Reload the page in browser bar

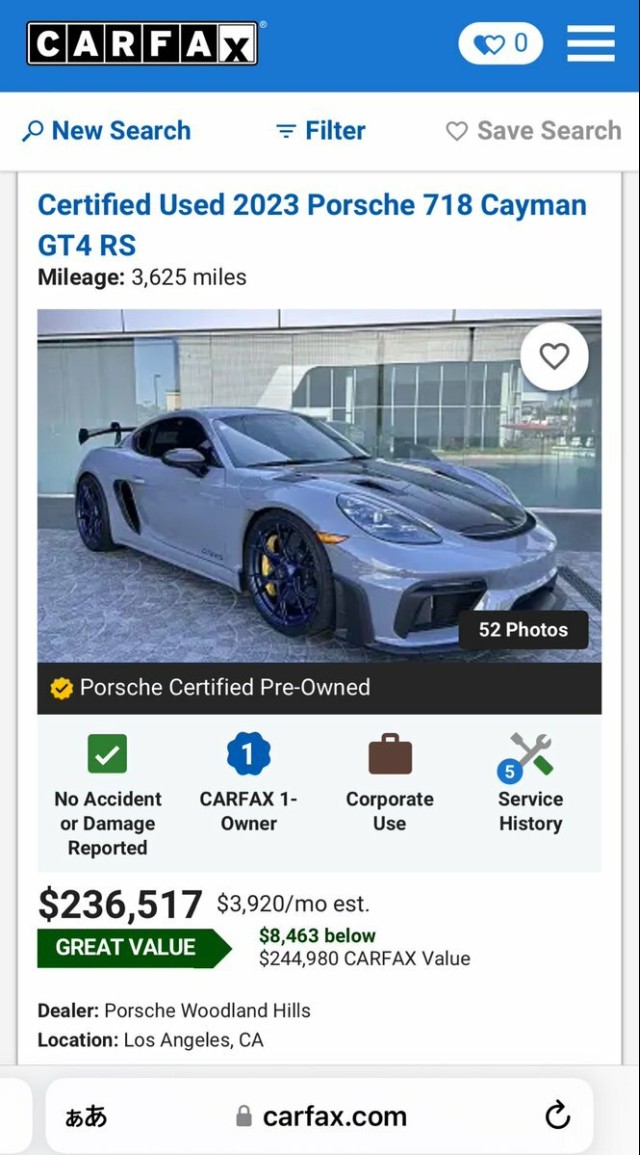pyautogui.click(x=558, y=1116)
